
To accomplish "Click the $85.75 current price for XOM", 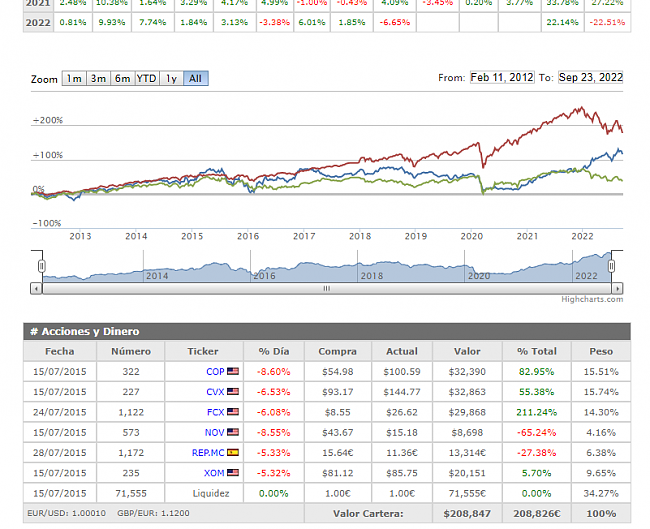I will tap(402, 473).
